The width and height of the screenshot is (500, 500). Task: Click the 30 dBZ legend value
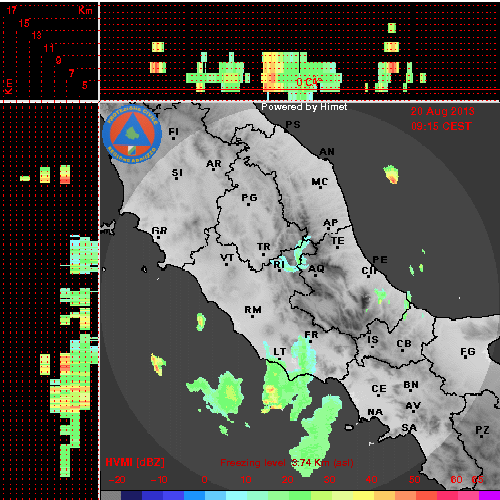click(x=329, y=480)
